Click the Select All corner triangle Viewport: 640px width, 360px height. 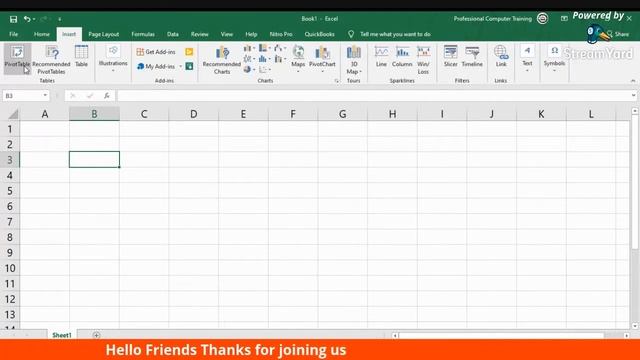13,114
